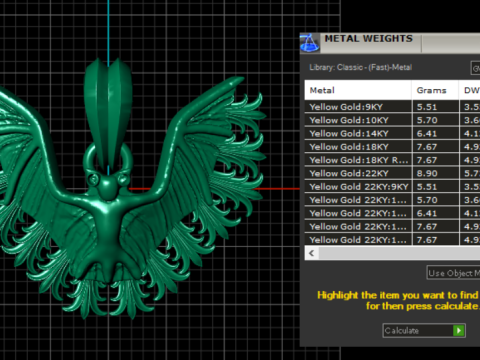Click the Grams column header
This screenshot has height=360, width=480.
(435, 90)
